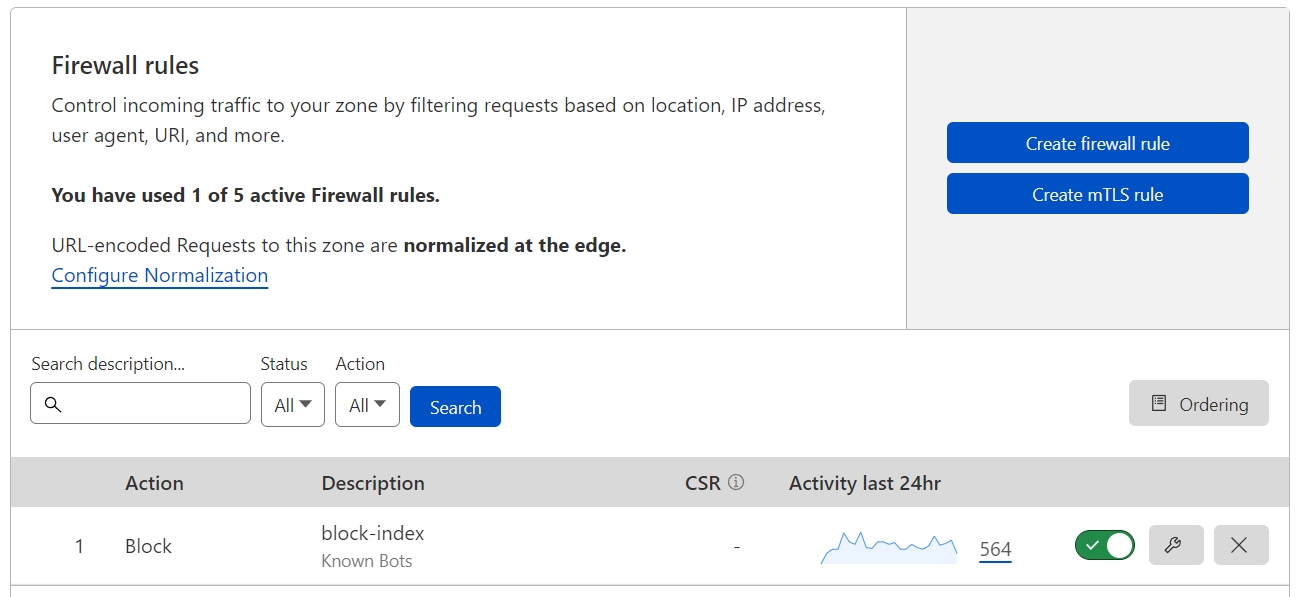Click the Activity last 24hr column header

[x=864, y=483]
